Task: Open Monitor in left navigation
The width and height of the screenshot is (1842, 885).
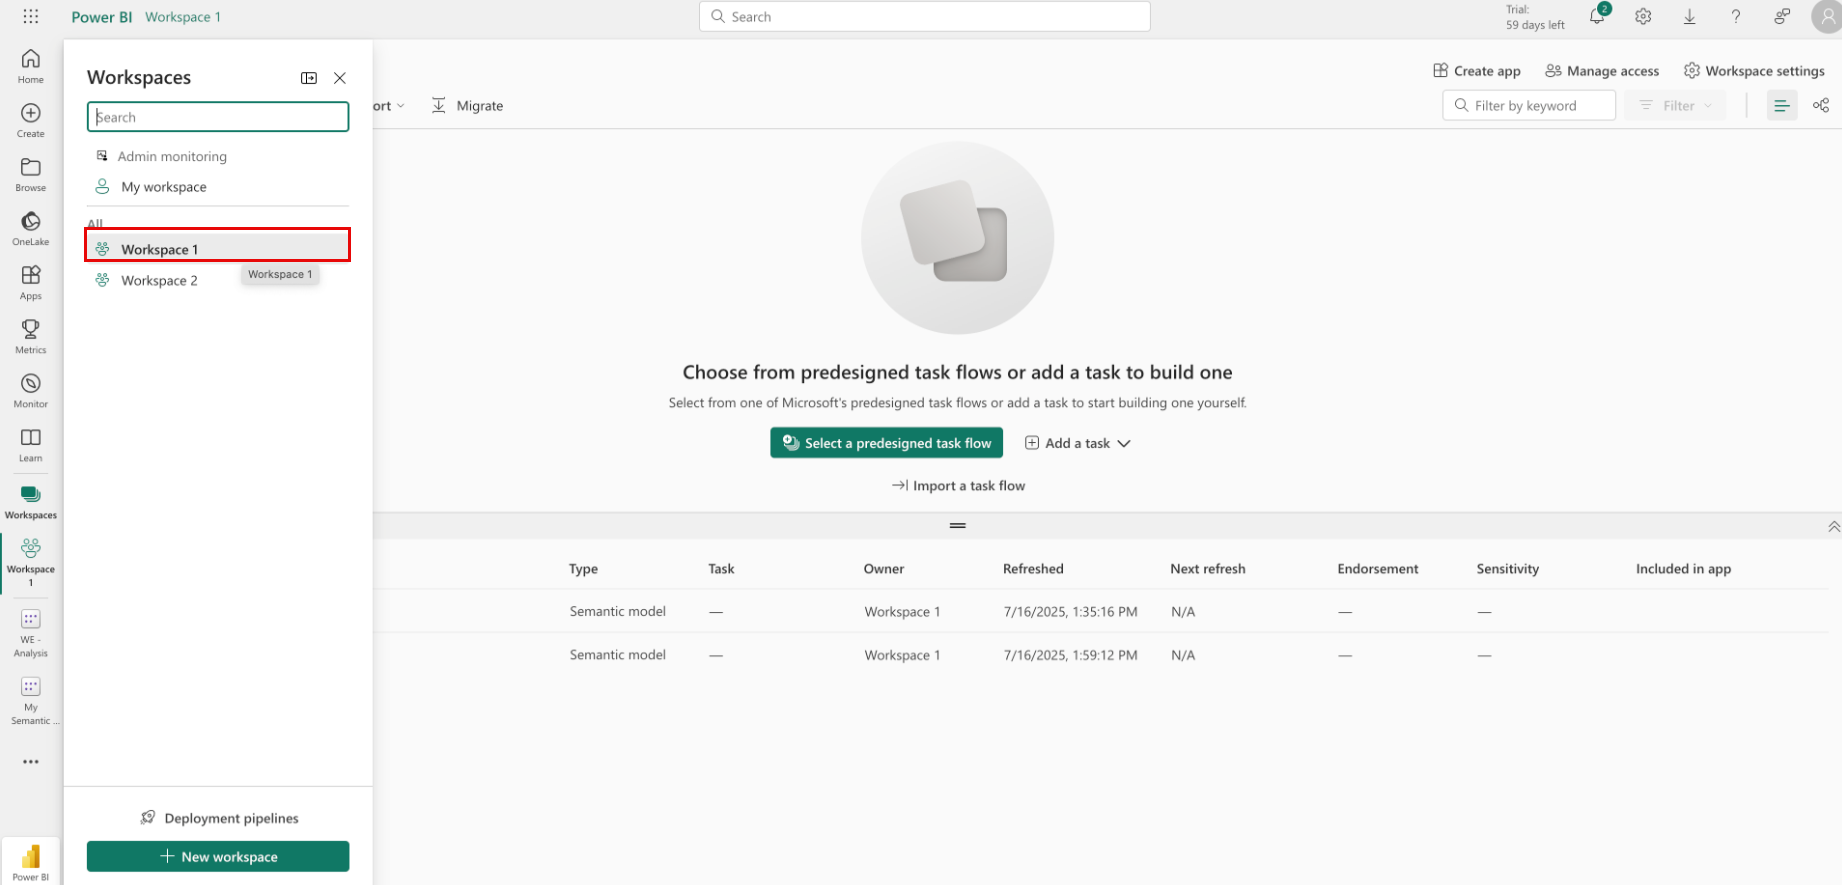Action: (31, 390)
